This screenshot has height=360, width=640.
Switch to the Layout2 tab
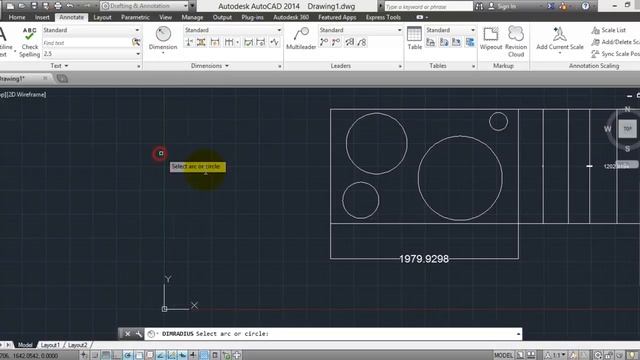tap(77, 345)
